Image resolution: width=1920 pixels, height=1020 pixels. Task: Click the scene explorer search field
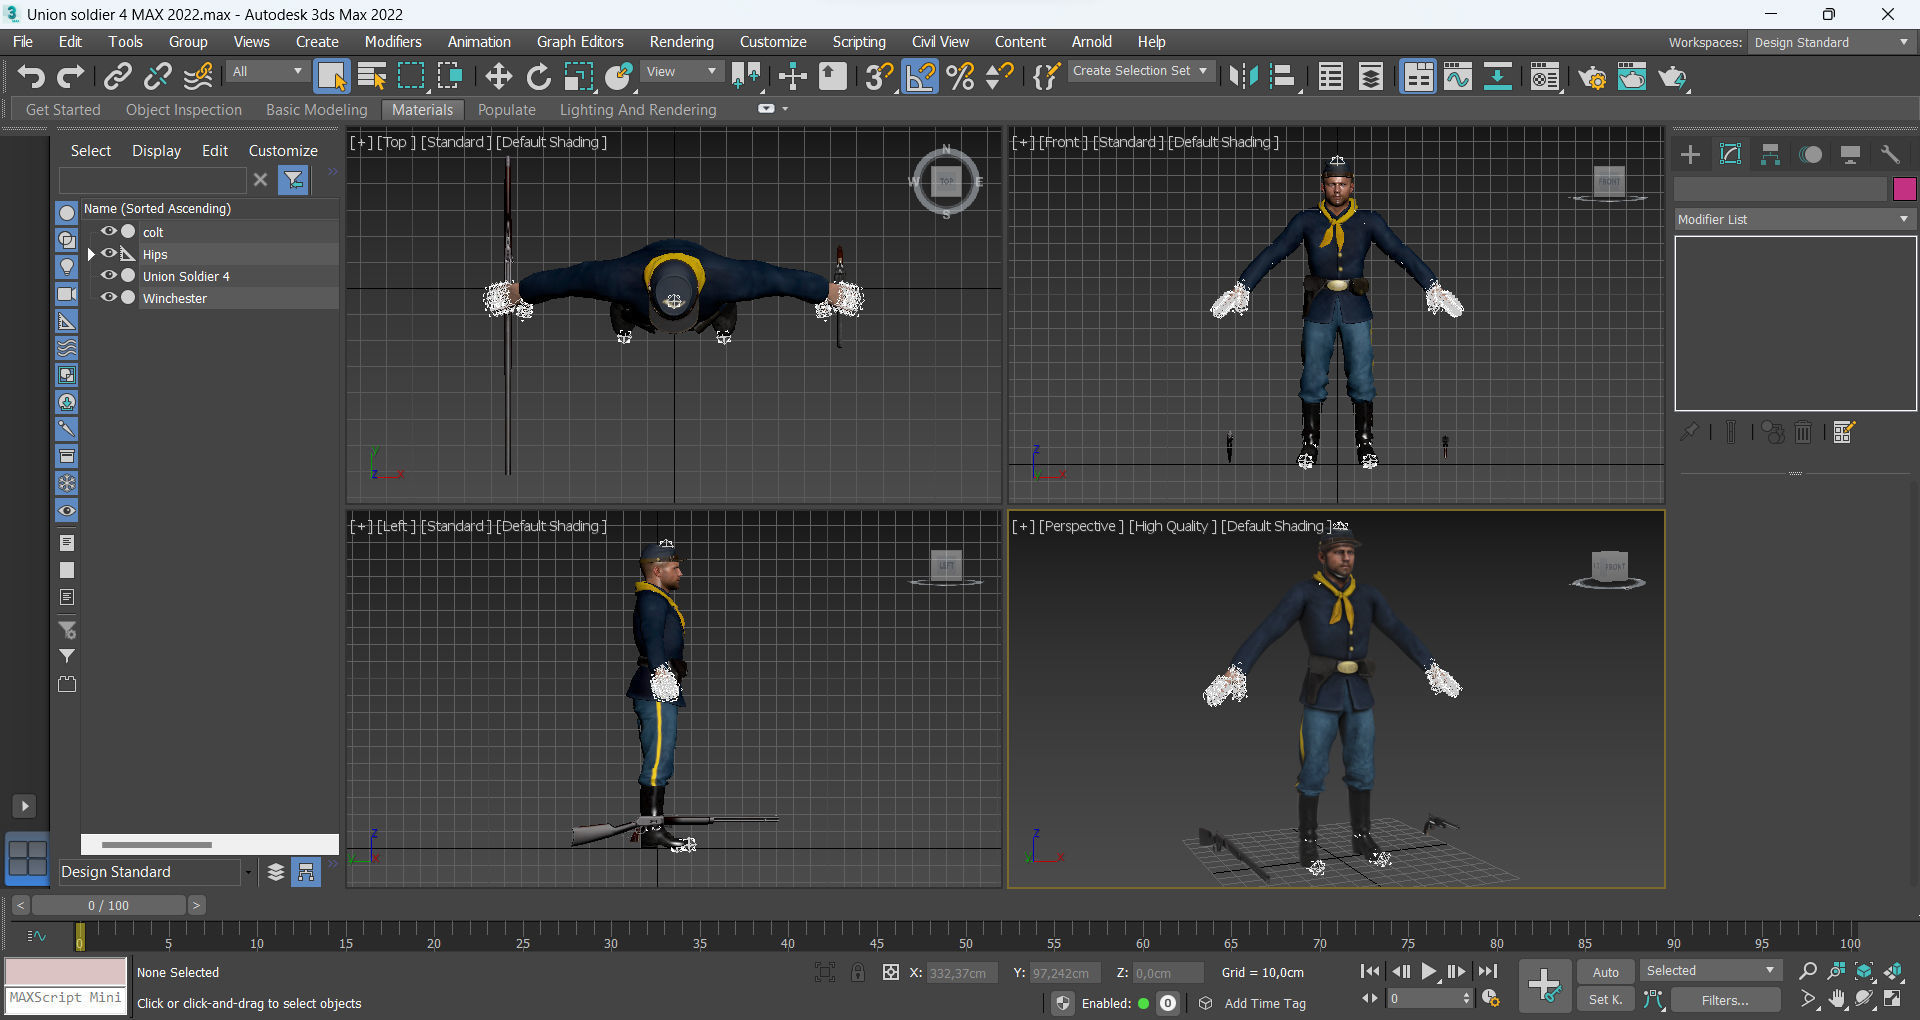152,180
